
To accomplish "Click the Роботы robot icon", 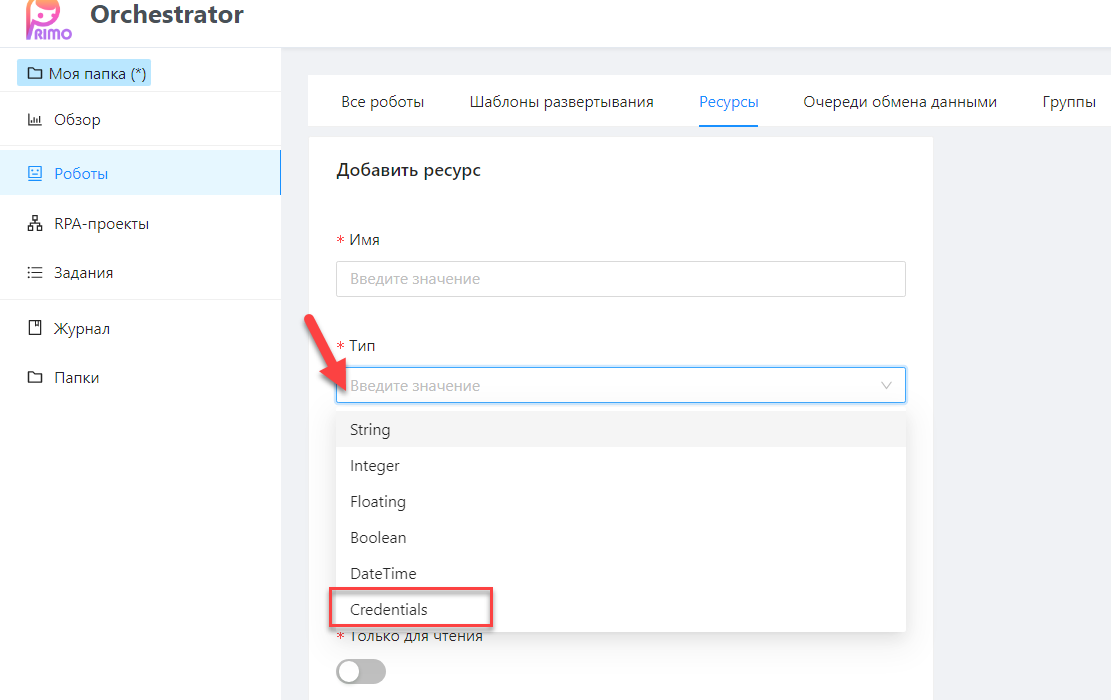I will (x=35, y=173).
